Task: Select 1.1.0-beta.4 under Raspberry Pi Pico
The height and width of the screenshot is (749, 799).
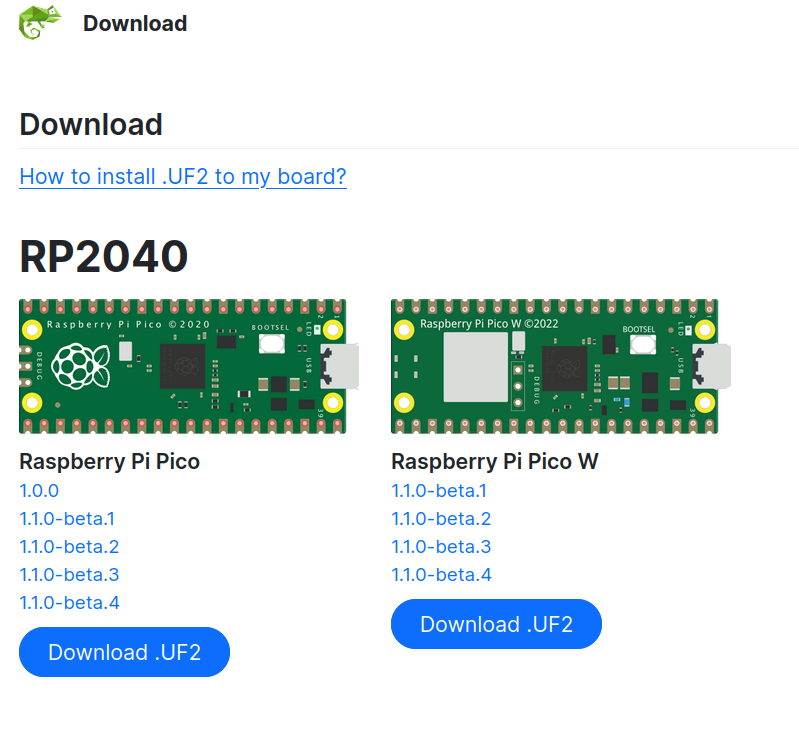Action: click(x=69, y=603)
